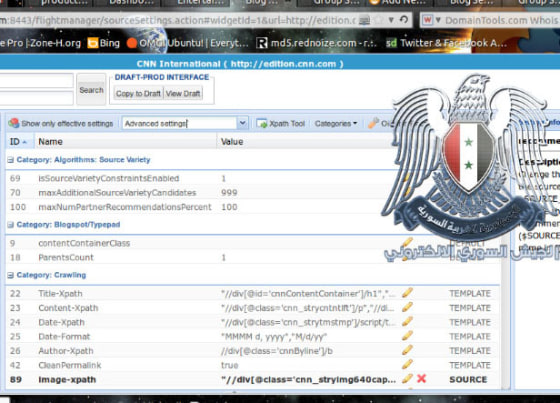The width and height of the screenshot is (560, 403).
Task: Edit Author-Xpath with pencil icon
Action: pos(407,350)
